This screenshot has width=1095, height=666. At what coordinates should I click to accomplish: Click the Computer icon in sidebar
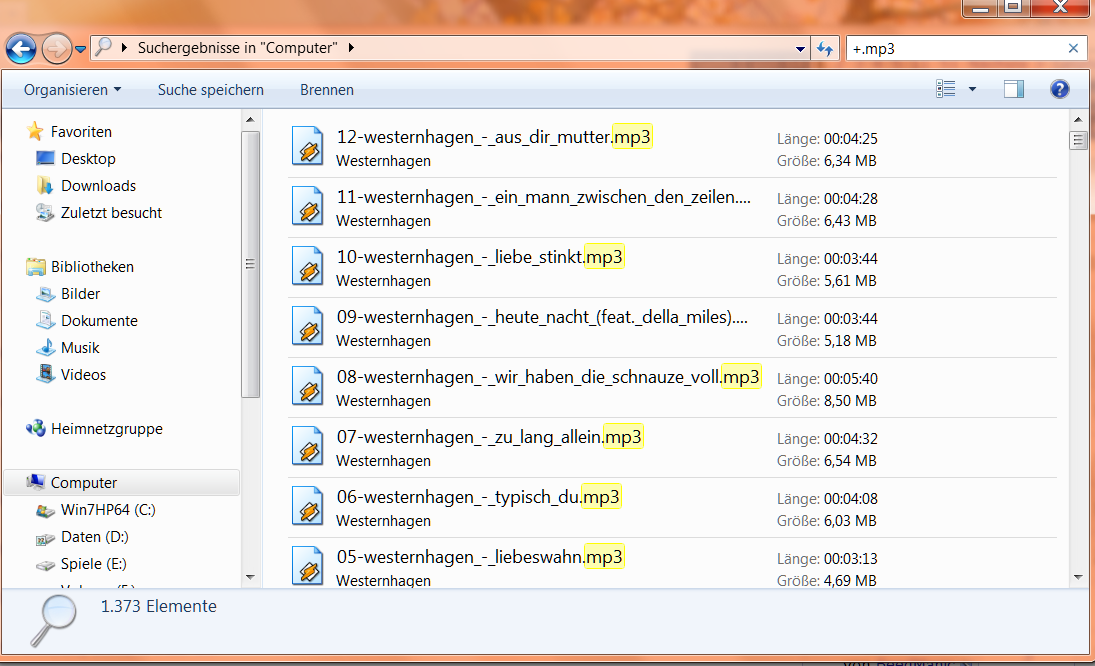[x=36, y=481]
